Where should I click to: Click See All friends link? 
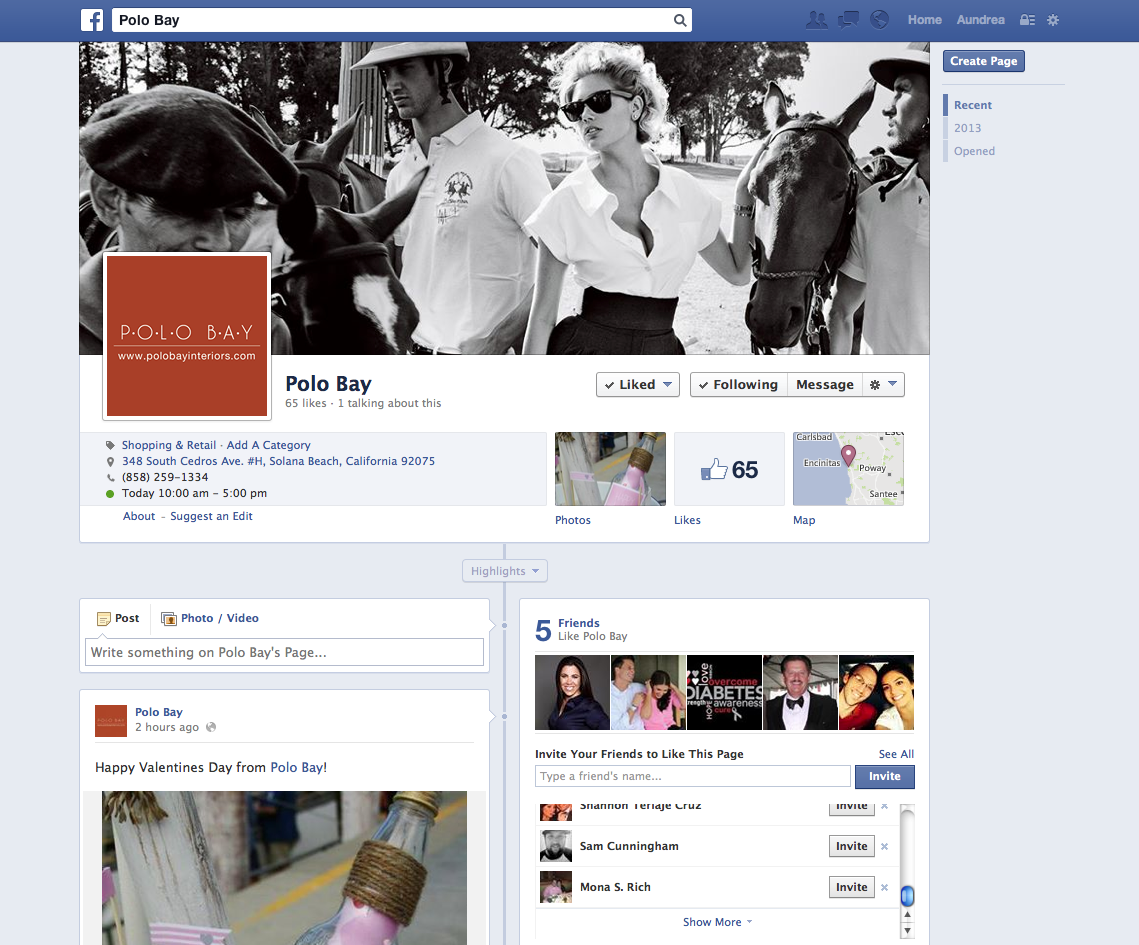pos(896,754)
